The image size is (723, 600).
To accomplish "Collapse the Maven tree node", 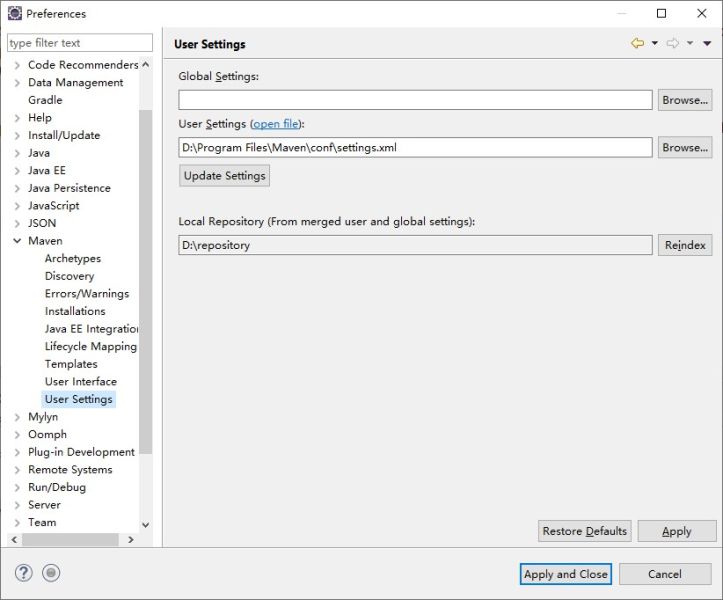I will 17,241.
